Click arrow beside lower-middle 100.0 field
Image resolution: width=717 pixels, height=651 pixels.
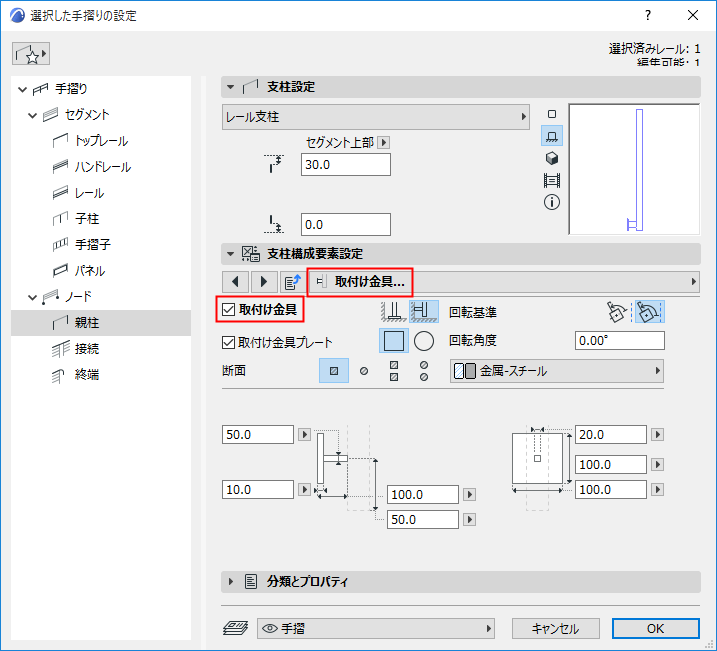coord(470,495)
